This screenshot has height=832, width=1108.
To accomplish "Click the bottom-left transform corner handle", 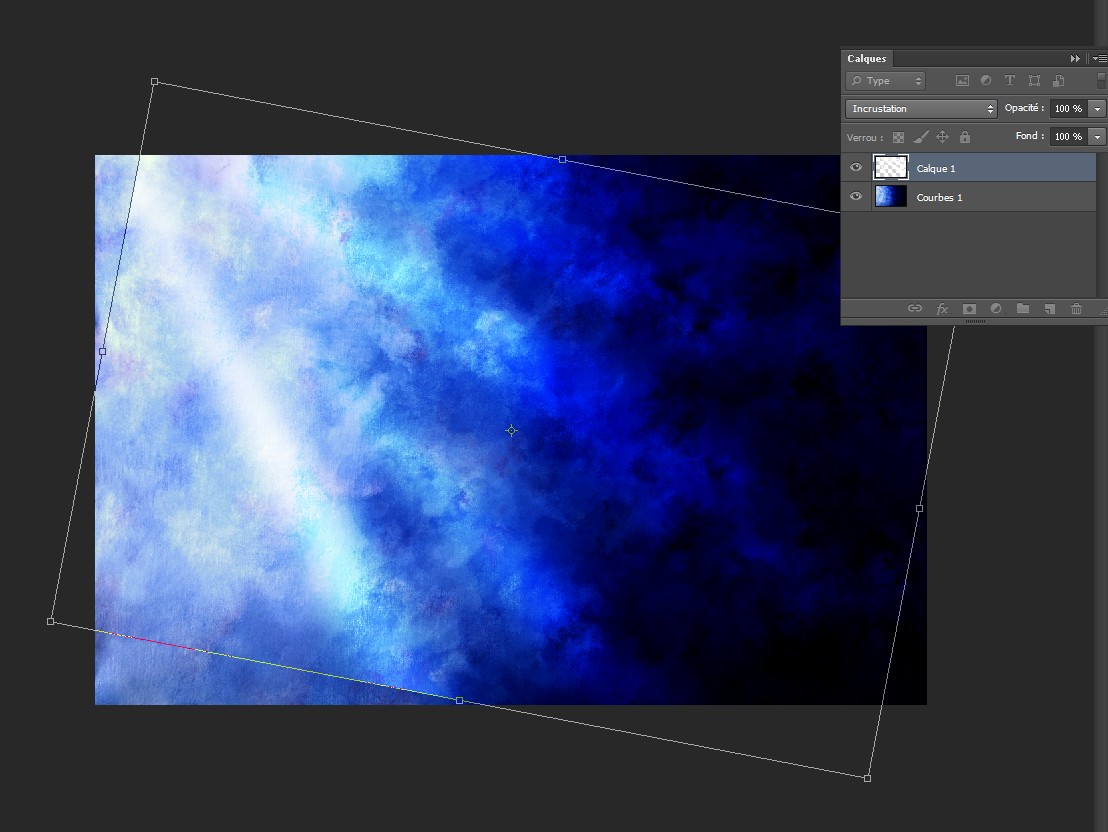I will coord(50,621).
